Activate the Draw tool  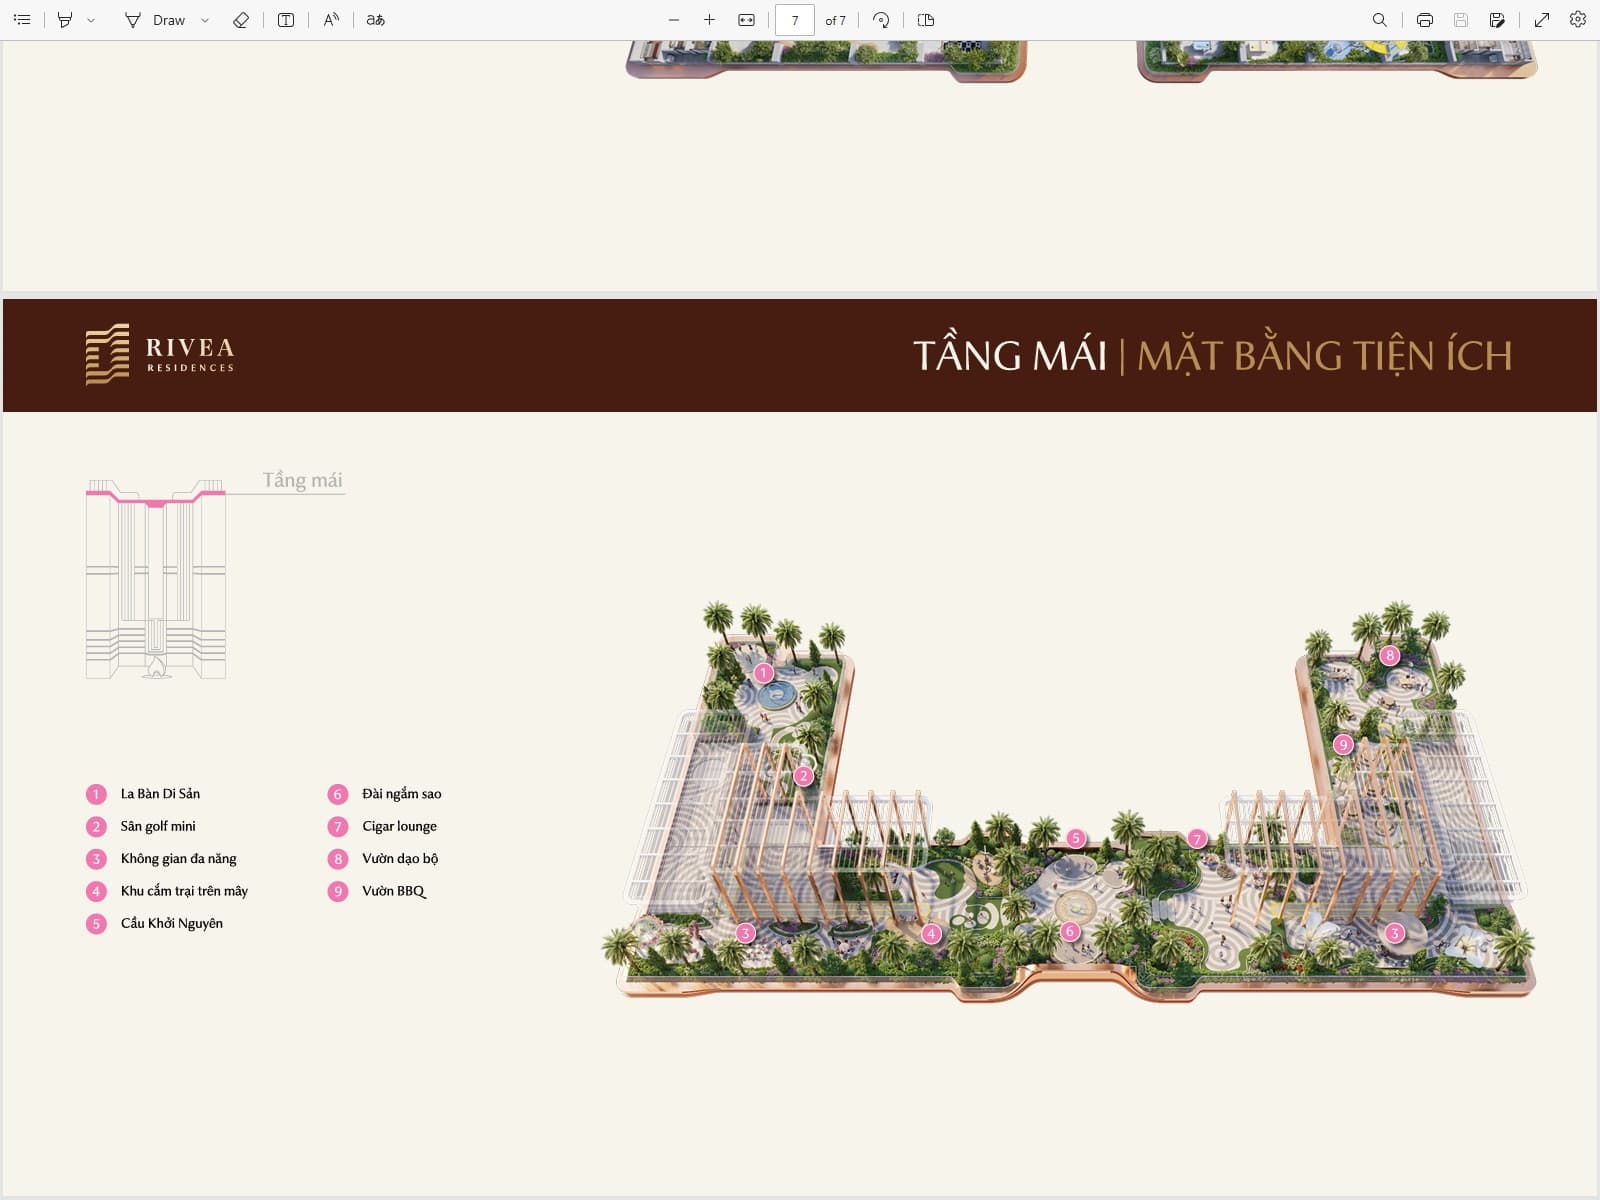pos(155,20)
